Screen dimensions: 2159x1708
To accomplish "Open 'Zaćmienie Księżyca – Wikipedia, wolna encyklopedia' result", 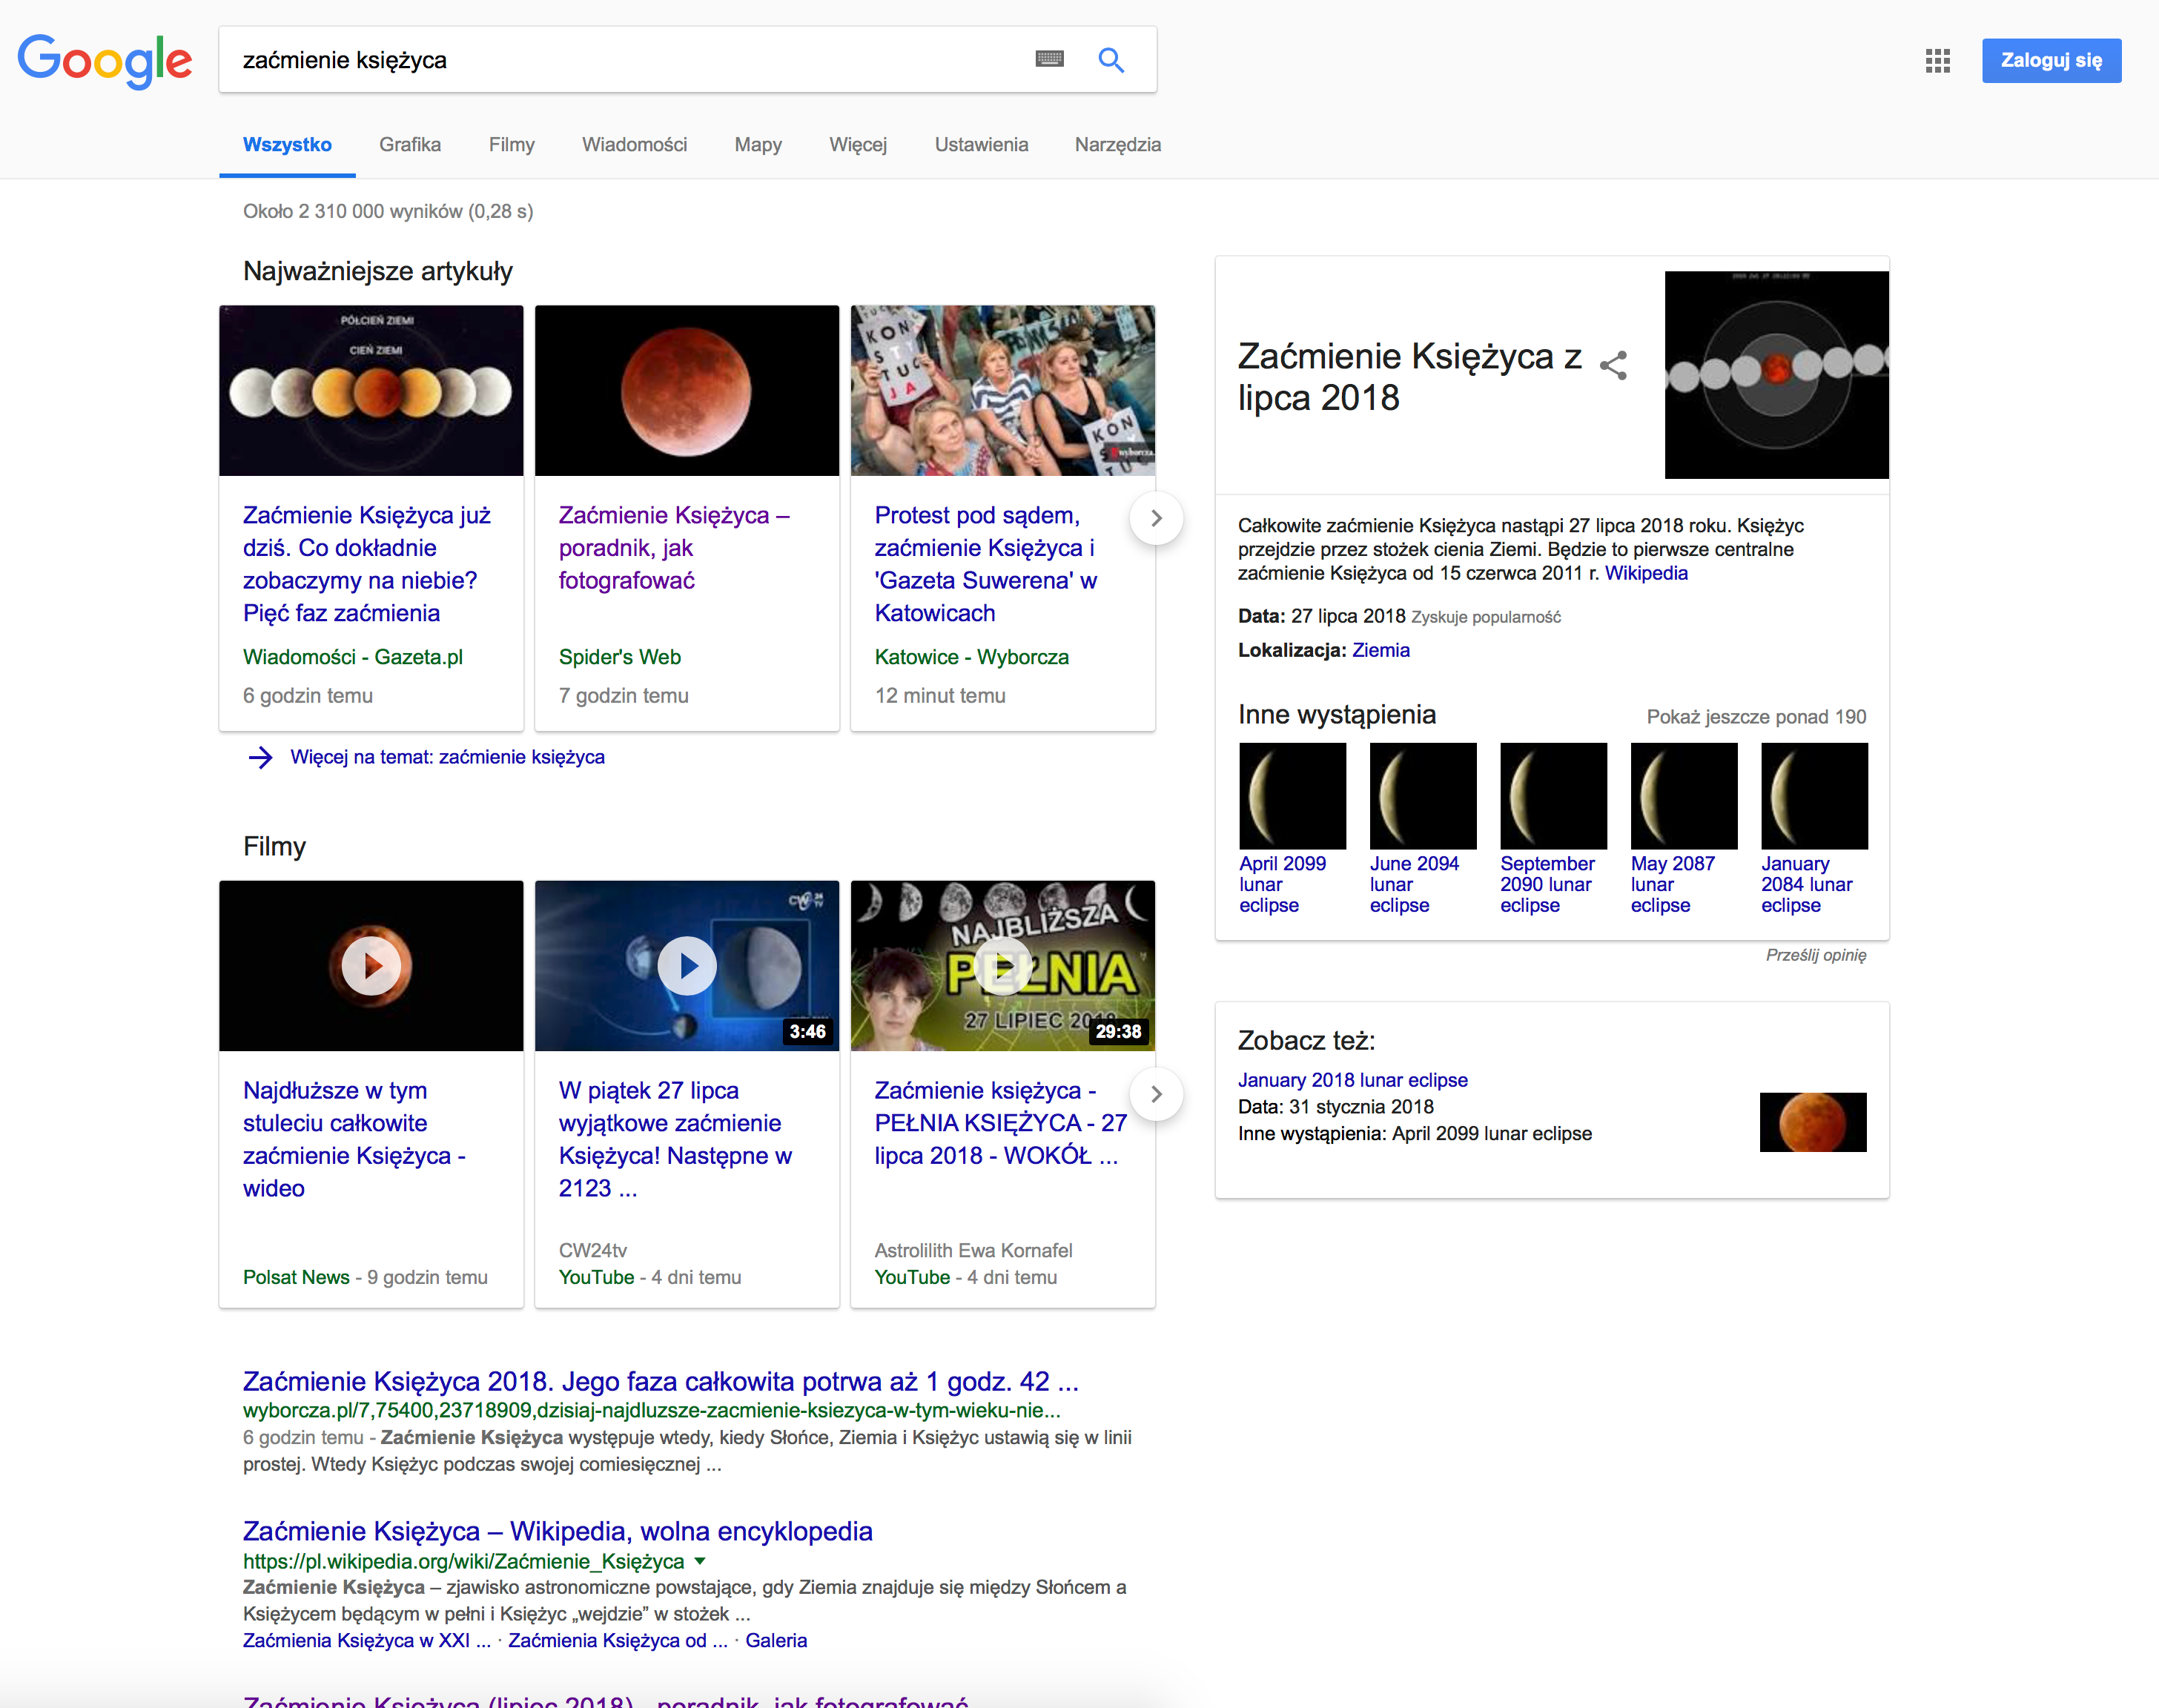I will [558, 1531].
